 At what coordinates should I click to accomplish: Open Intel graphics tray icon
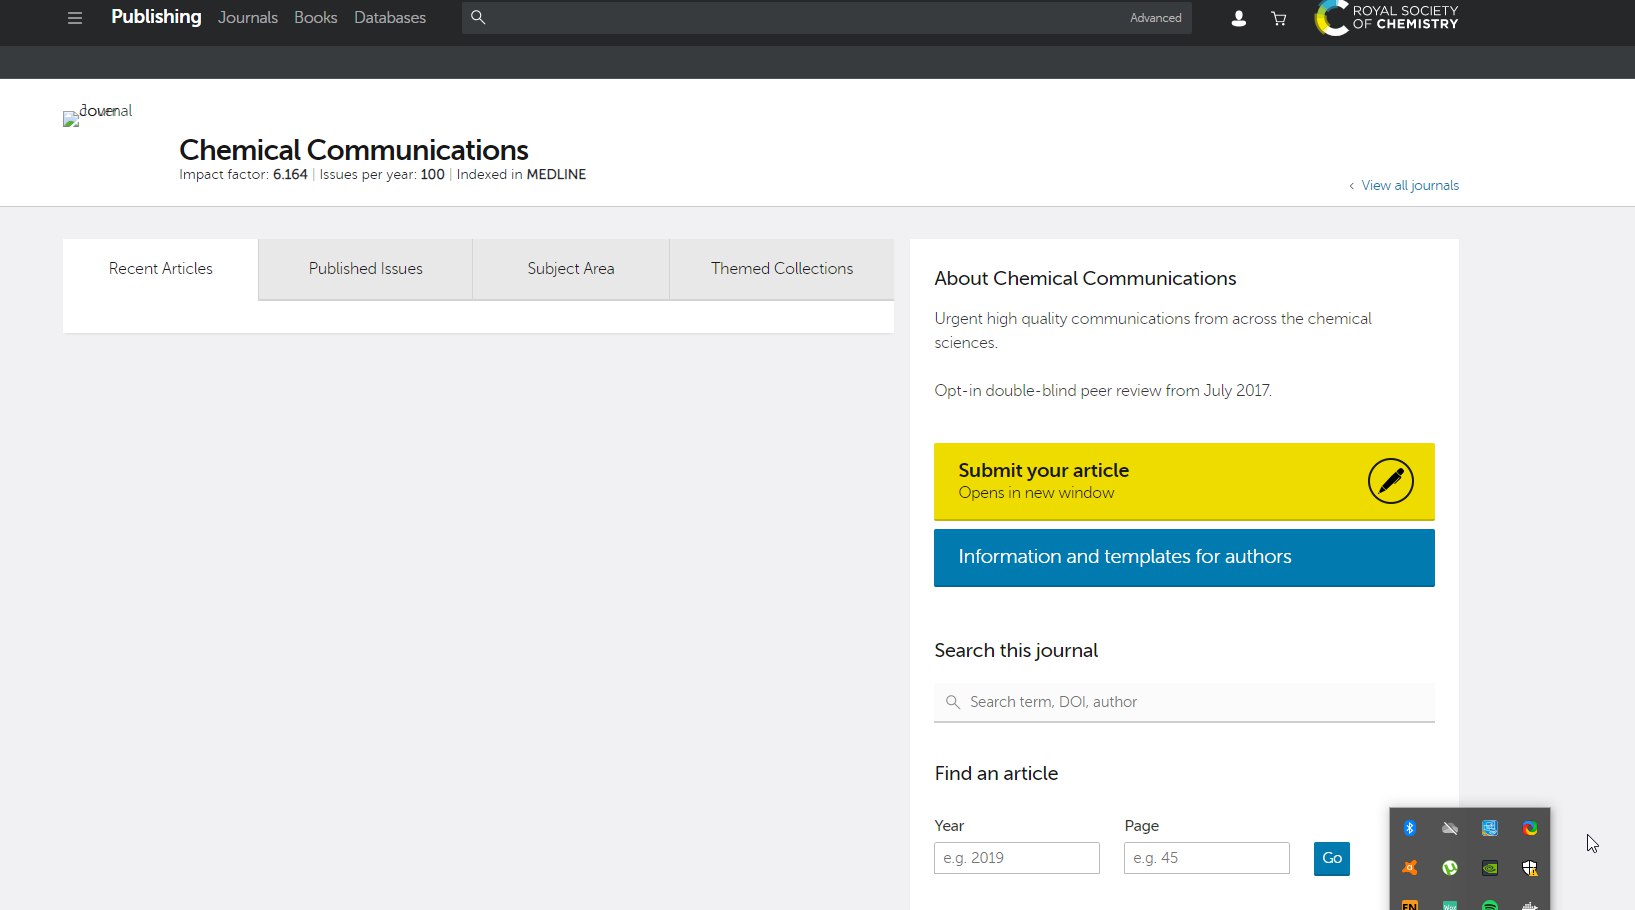[1490, 828]
